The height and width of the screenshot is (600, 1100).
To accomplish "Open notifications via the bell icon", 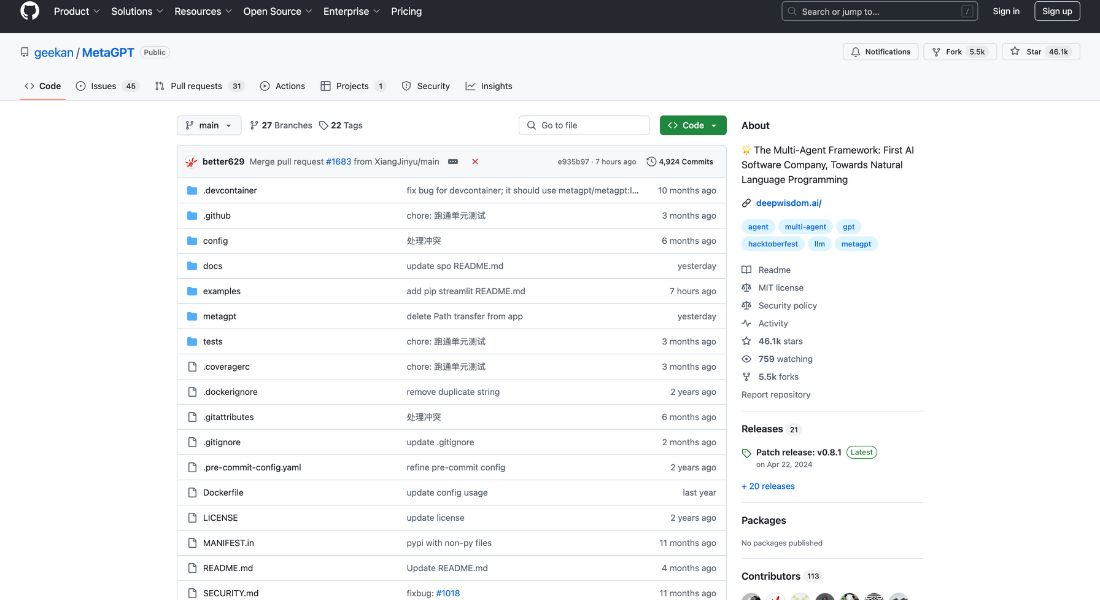I will tap(855, 51).
